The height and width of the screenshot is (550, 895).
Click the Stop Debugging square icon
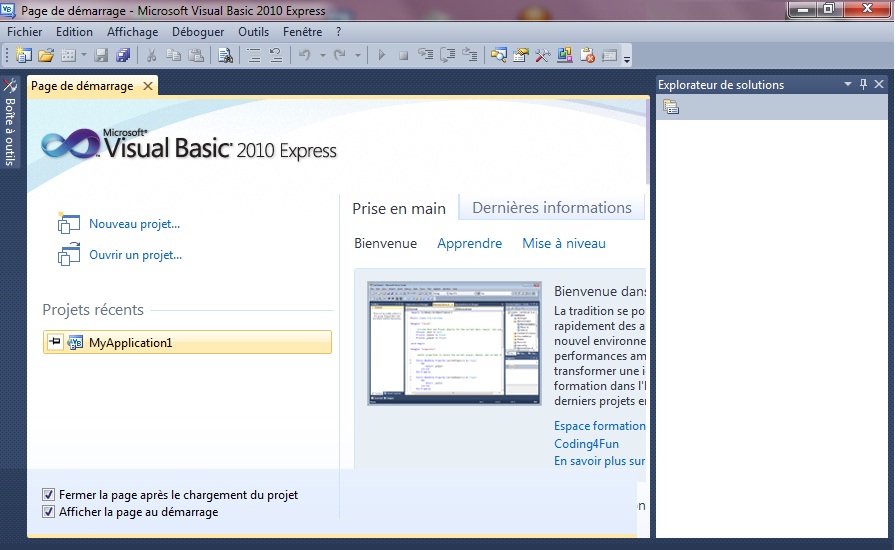[404, 55]
